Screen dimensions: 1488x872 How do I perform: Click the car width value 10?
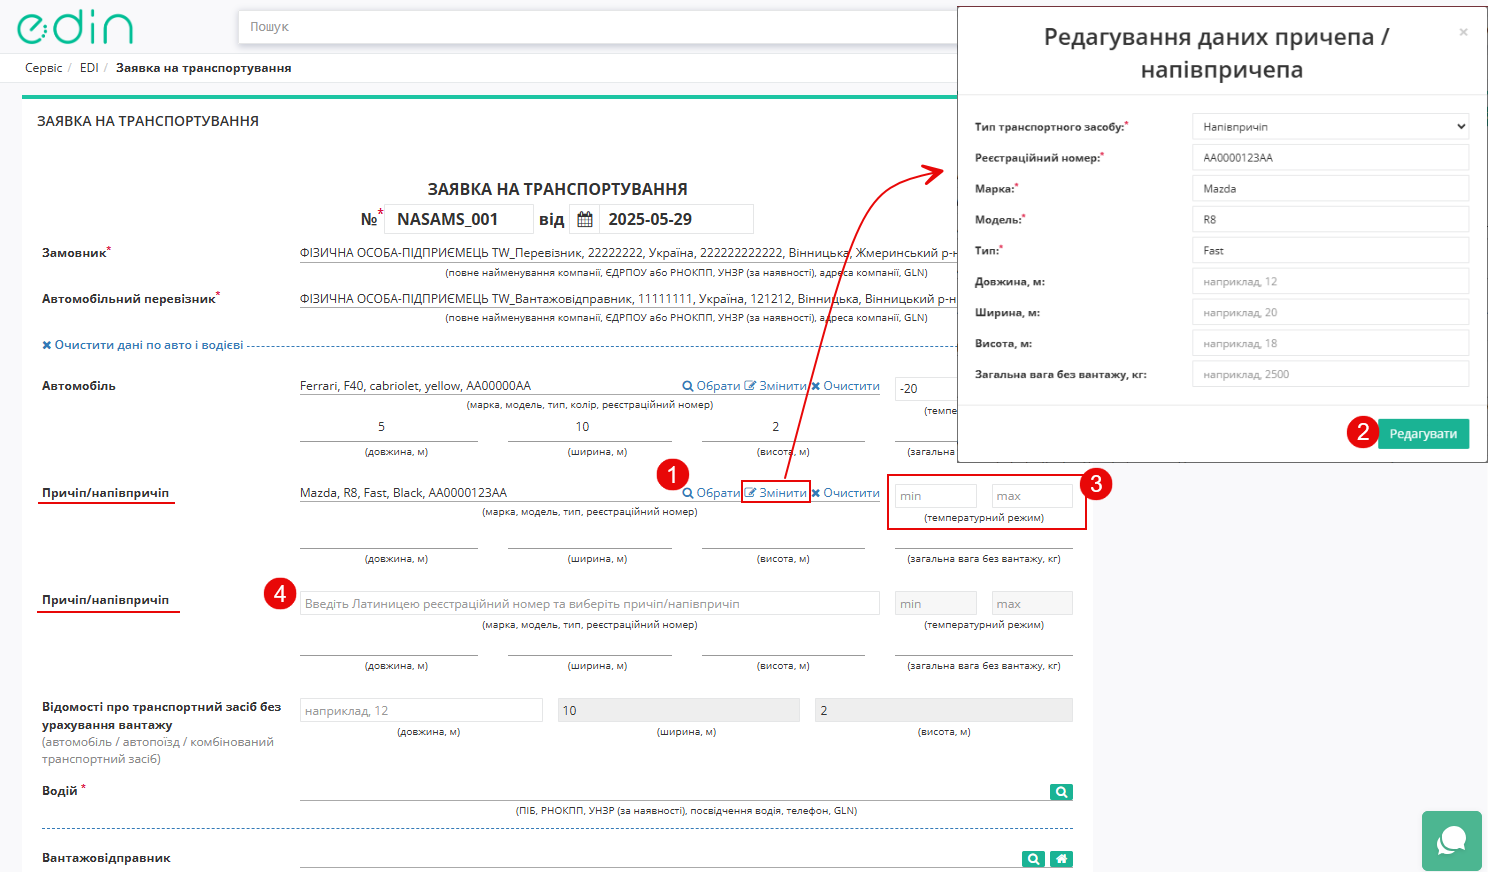pyautogui.click(x=582, y=427)
